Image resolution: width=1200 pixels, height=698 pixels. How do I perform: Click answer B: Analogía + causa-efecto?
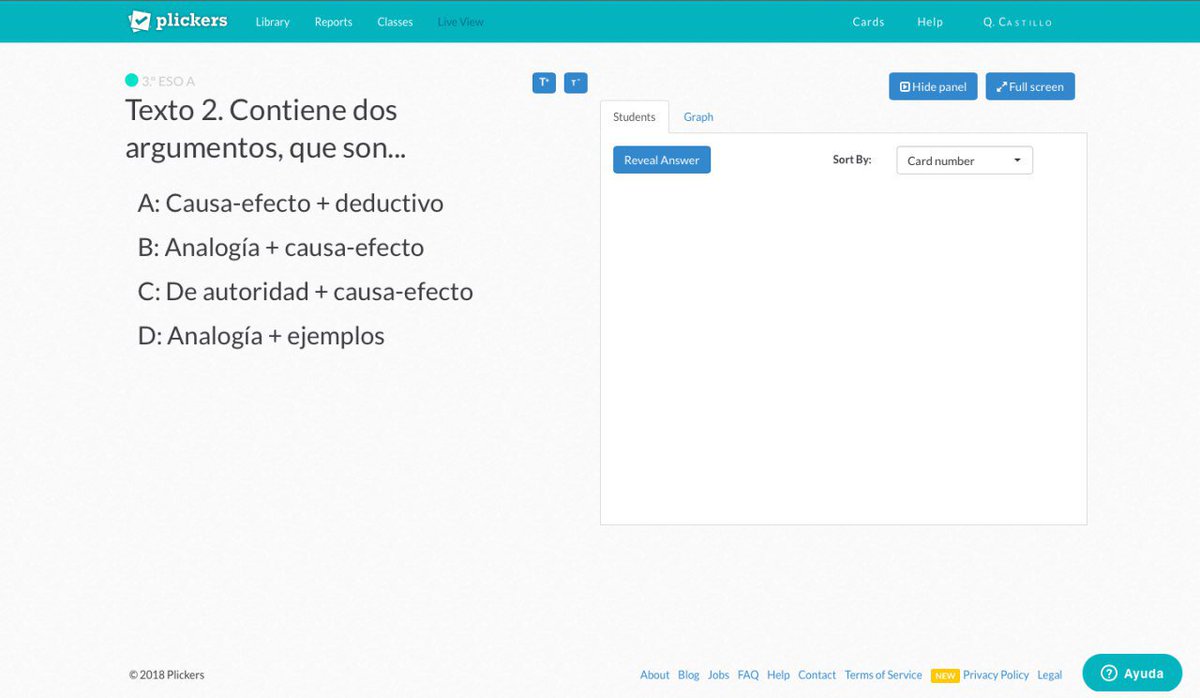point(281,247)
